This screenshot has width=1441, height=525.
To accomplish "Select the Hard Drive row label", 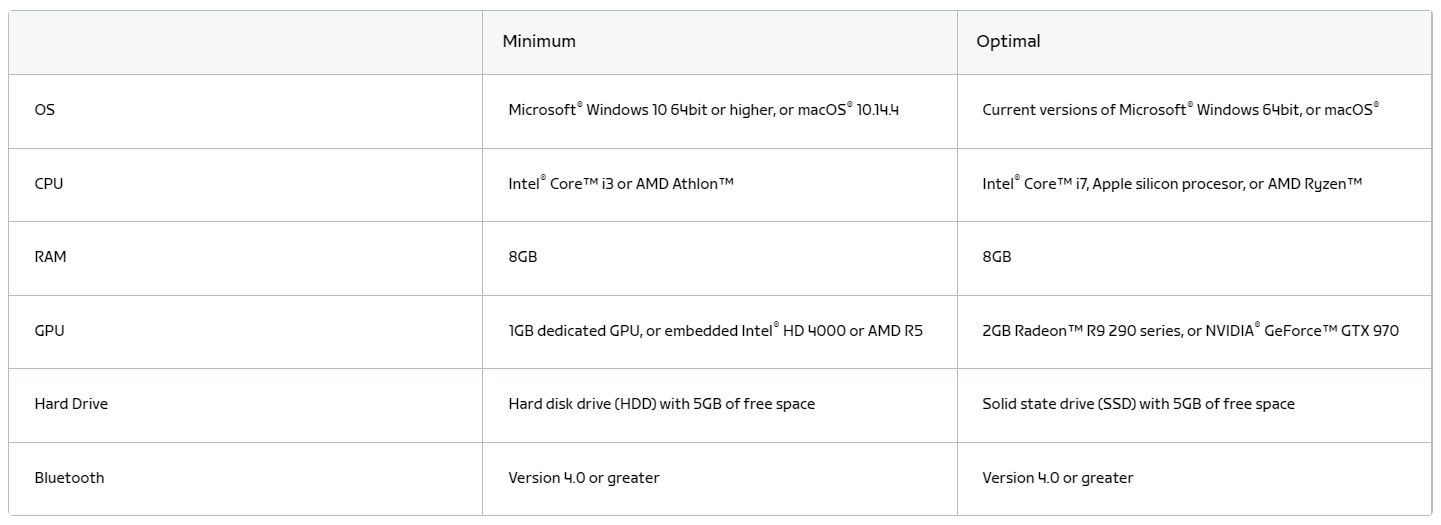I will [71, 404].
